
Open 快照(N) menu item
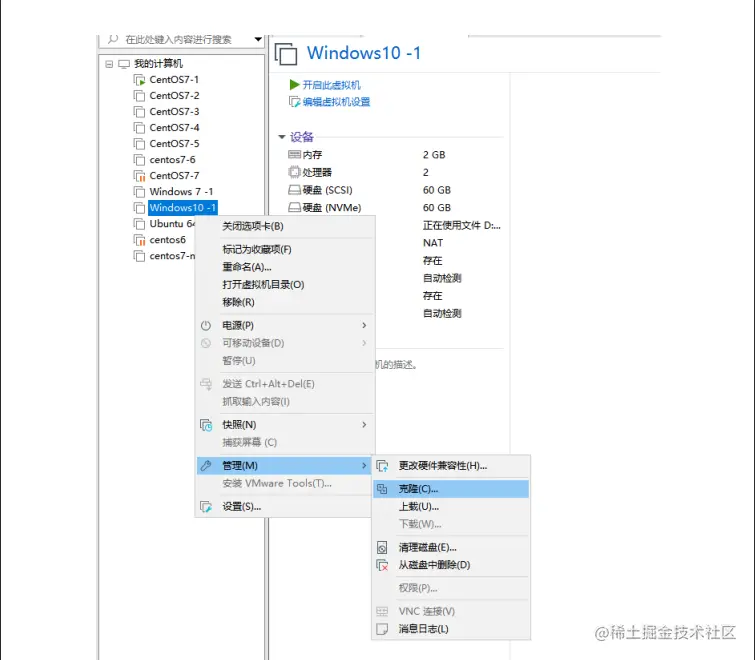(x=285, y=425)
